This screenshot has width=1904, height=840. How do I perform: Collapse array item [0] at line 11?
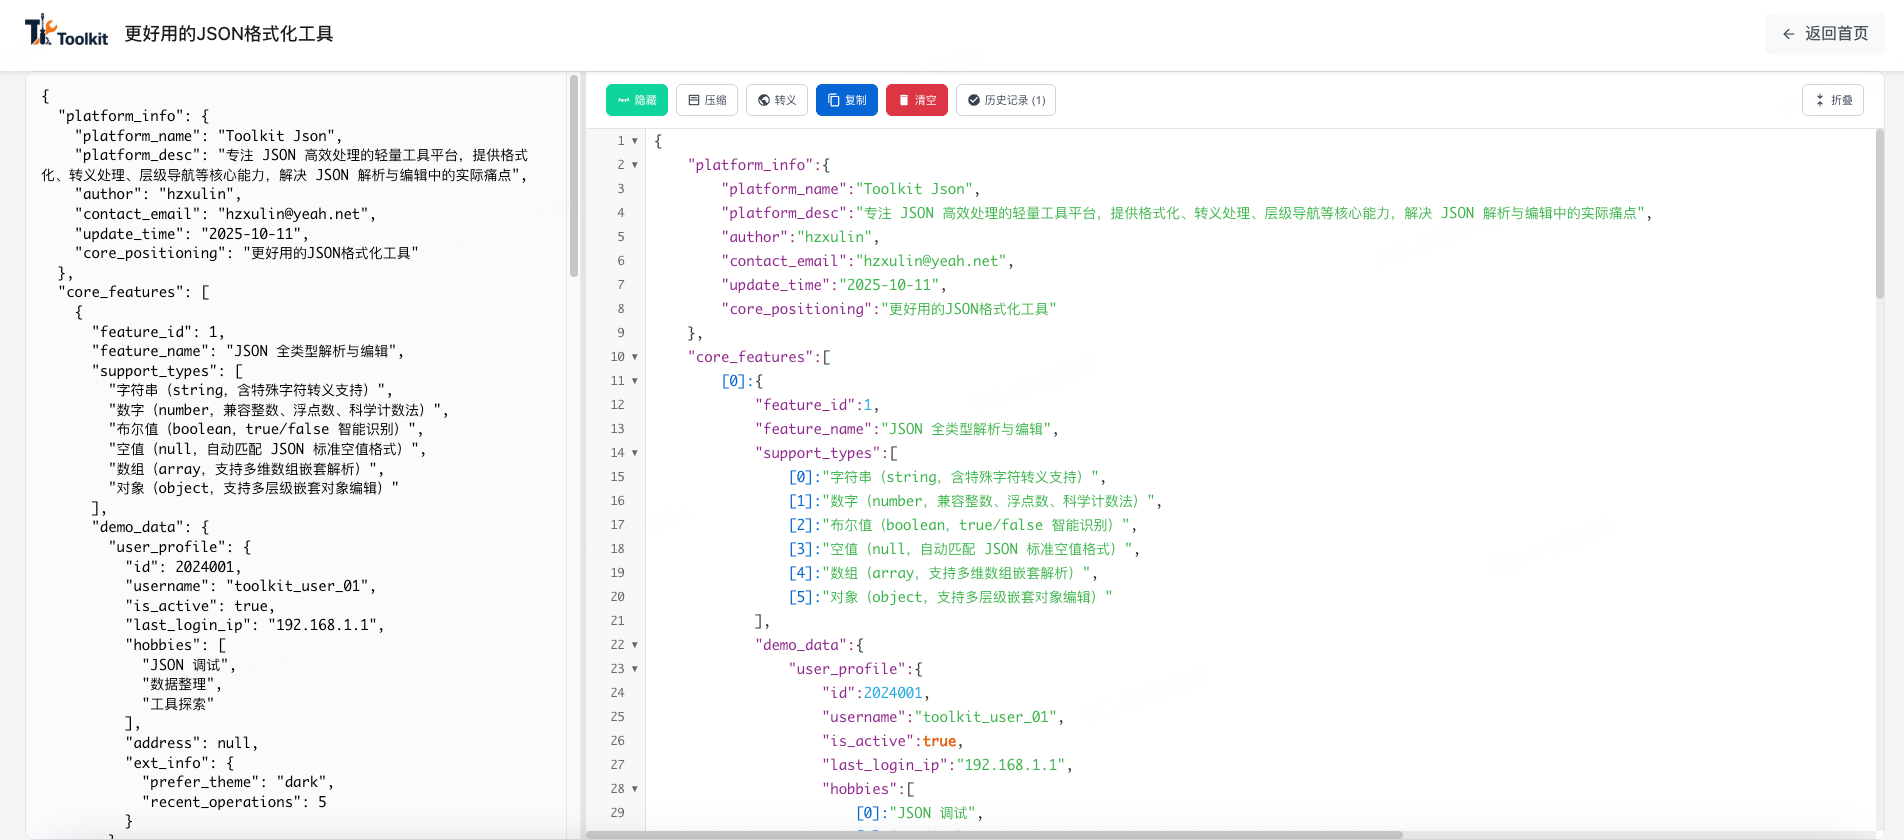pos(635,381)
